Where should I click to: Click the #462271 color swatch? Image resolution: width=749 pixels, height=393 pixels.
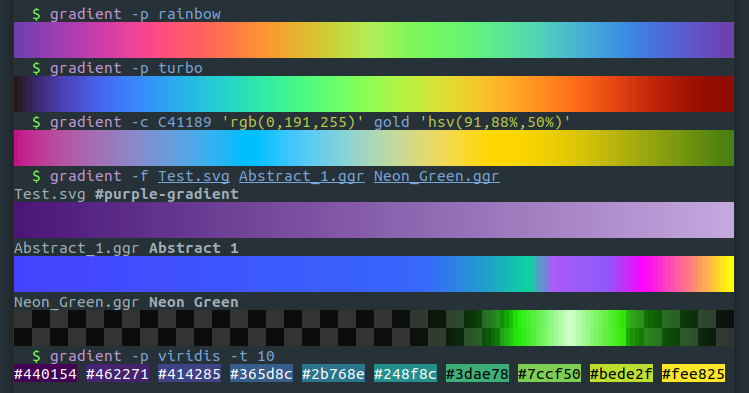point(118,373)
